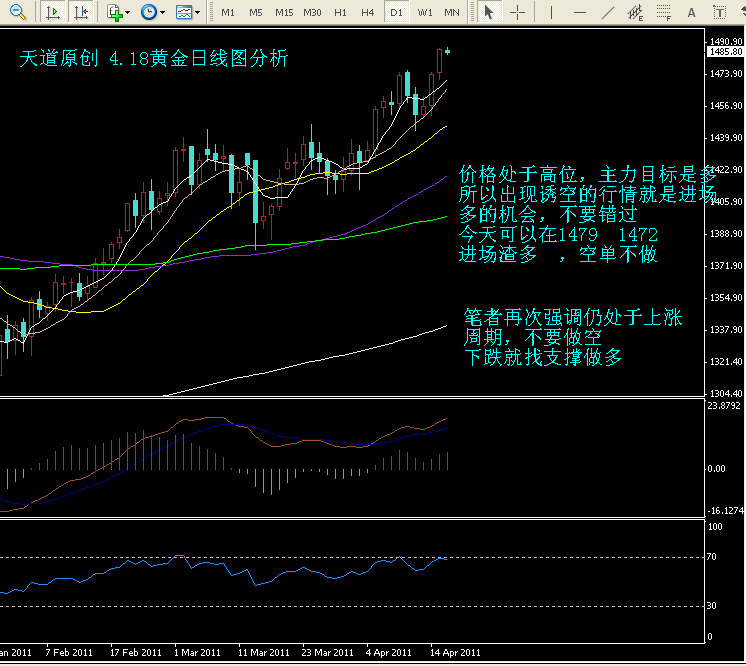The width and height of the screenshot is (746, 666).
Task: Click the MACD scale value -16.1274
Action: pyautogui.click(x=725, y=510)
